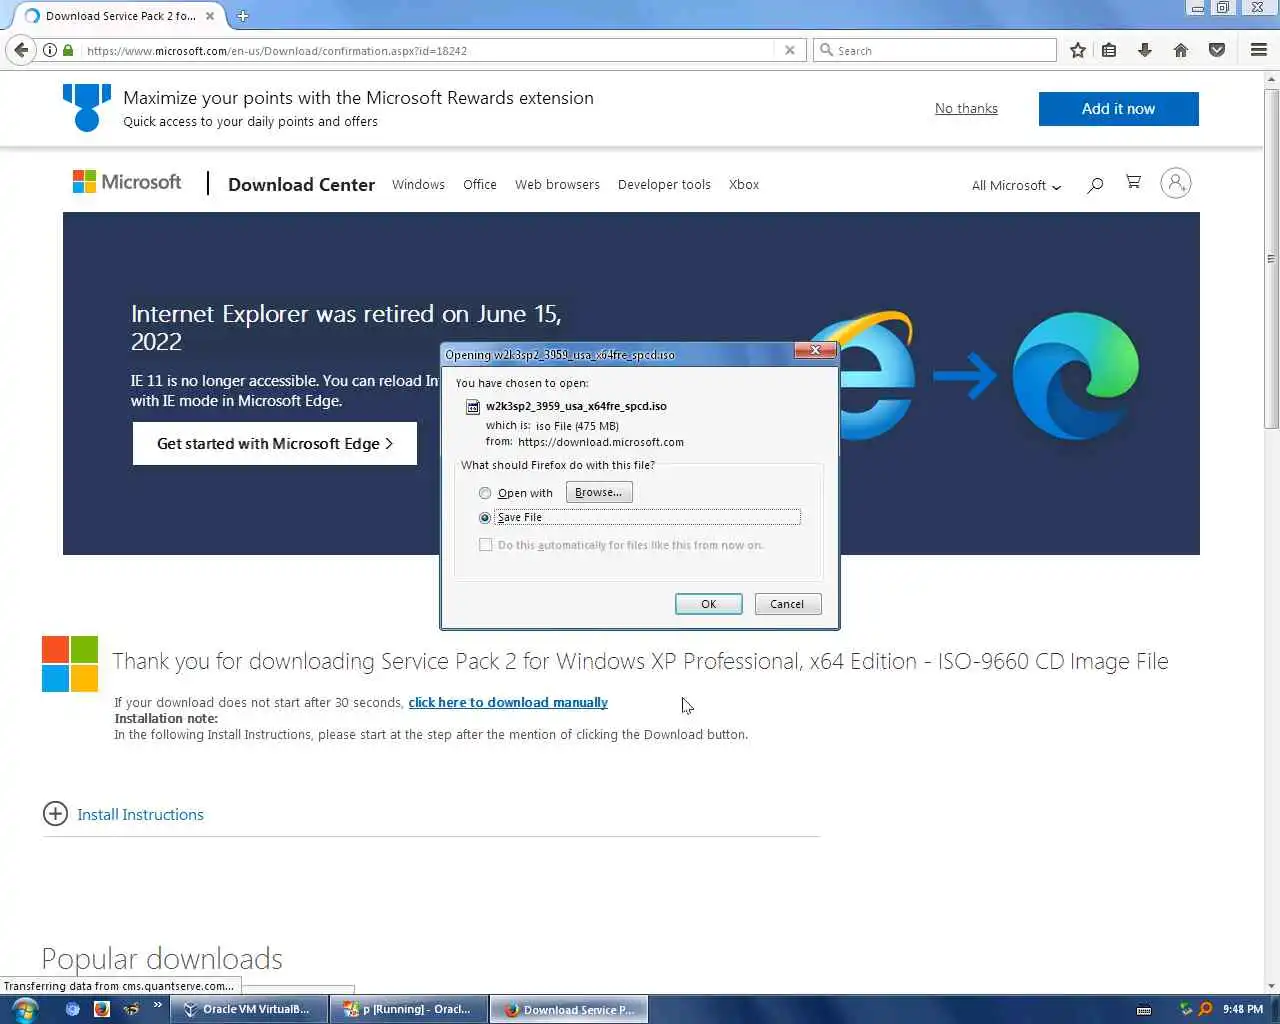Click the keyboard icon in system tray
1280x1024 pixels.
point(1144,1009)
